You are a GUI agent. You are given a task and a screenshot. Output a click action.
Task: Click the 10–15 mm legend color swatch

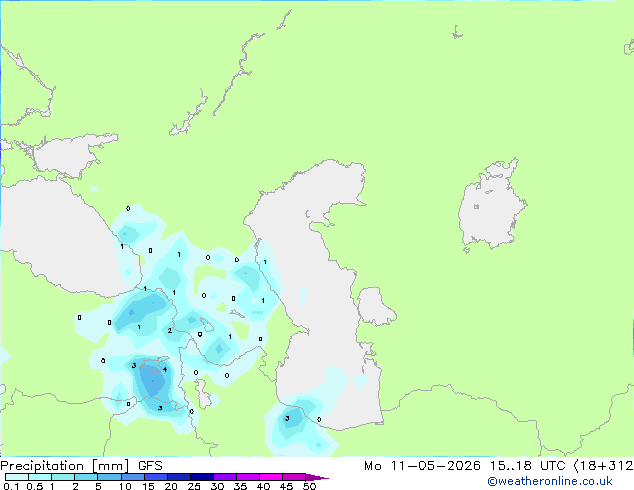click(132, 477)
